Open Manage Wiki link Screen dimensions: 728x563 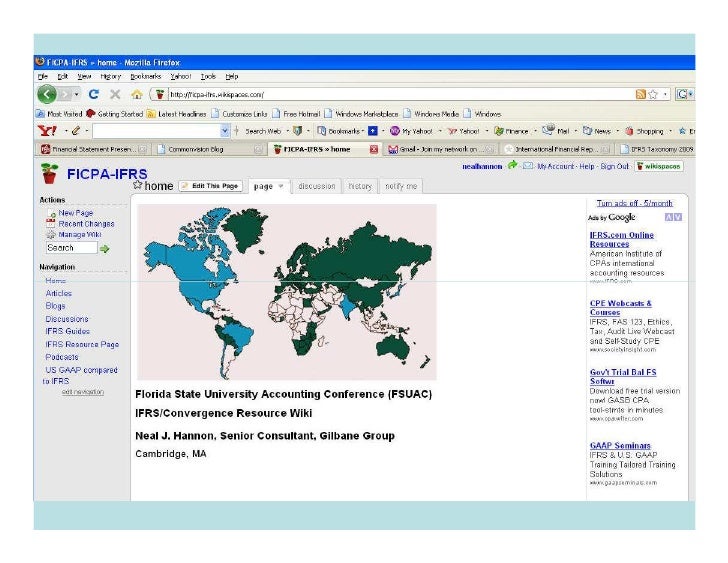pos(79,235)
